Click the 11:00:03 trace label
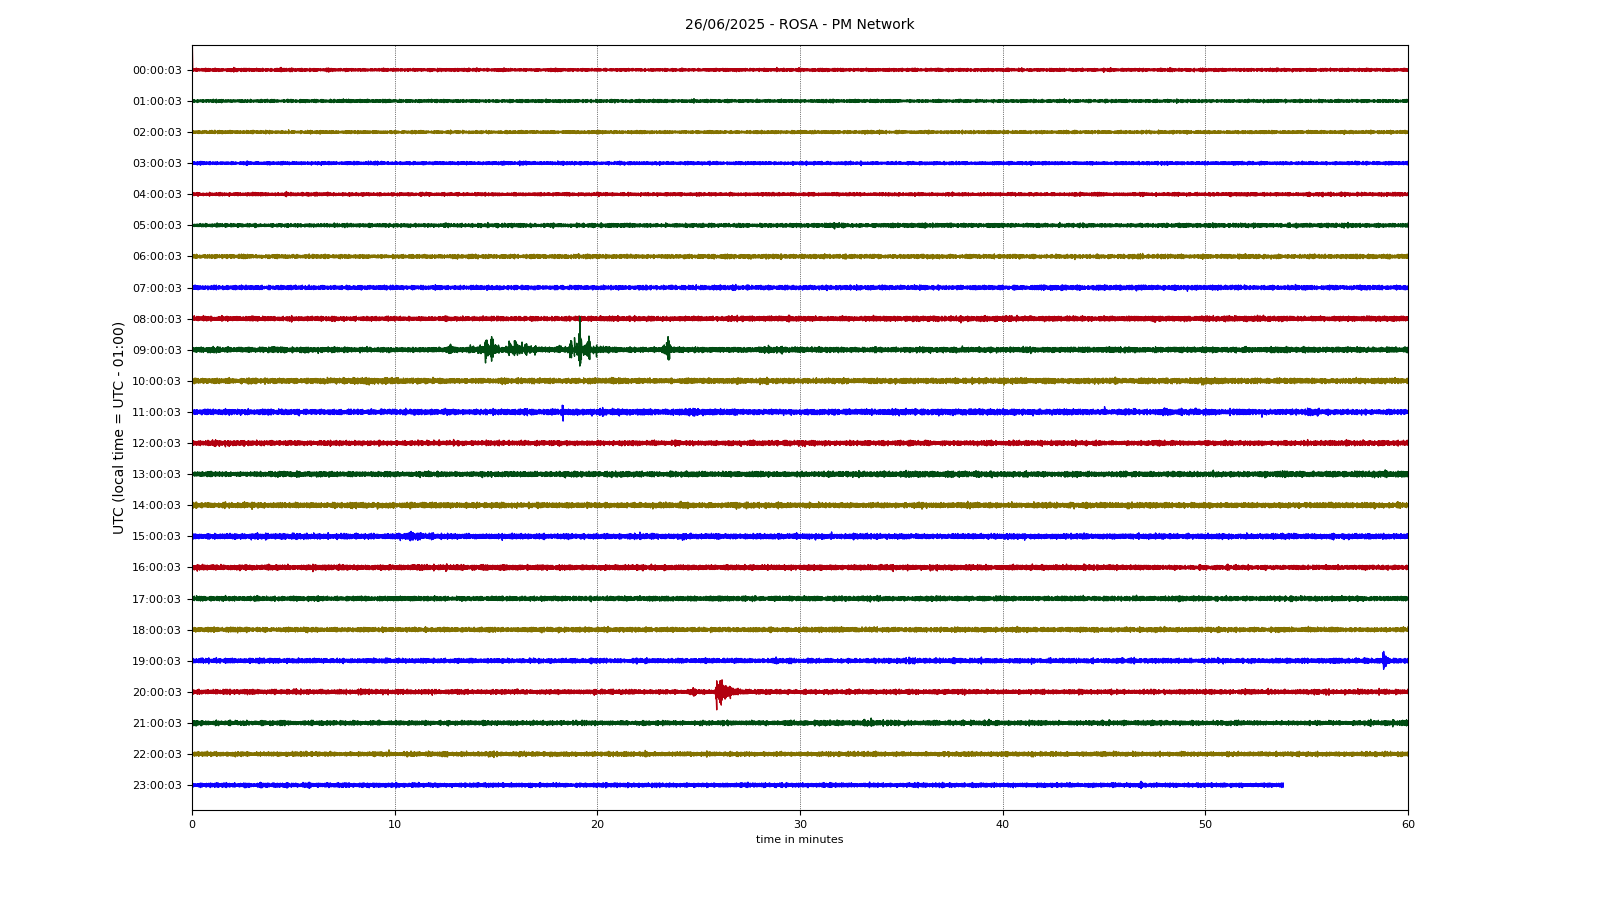This screenshot has width=1600, height=900. pyautogui.click(x=157, y=412)
